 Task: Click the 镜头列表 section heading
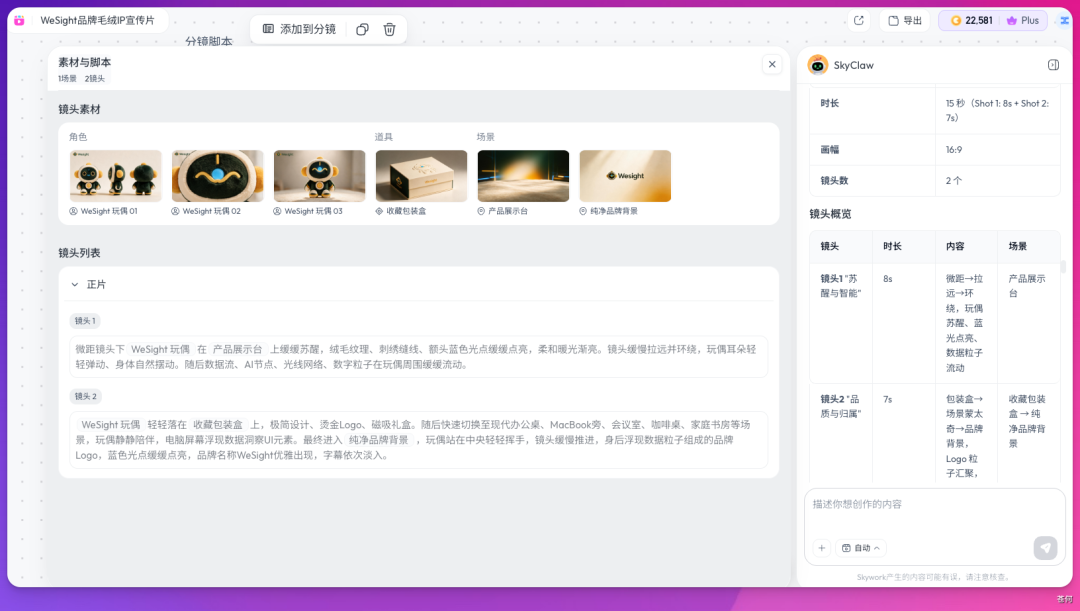tap(79, 253)
